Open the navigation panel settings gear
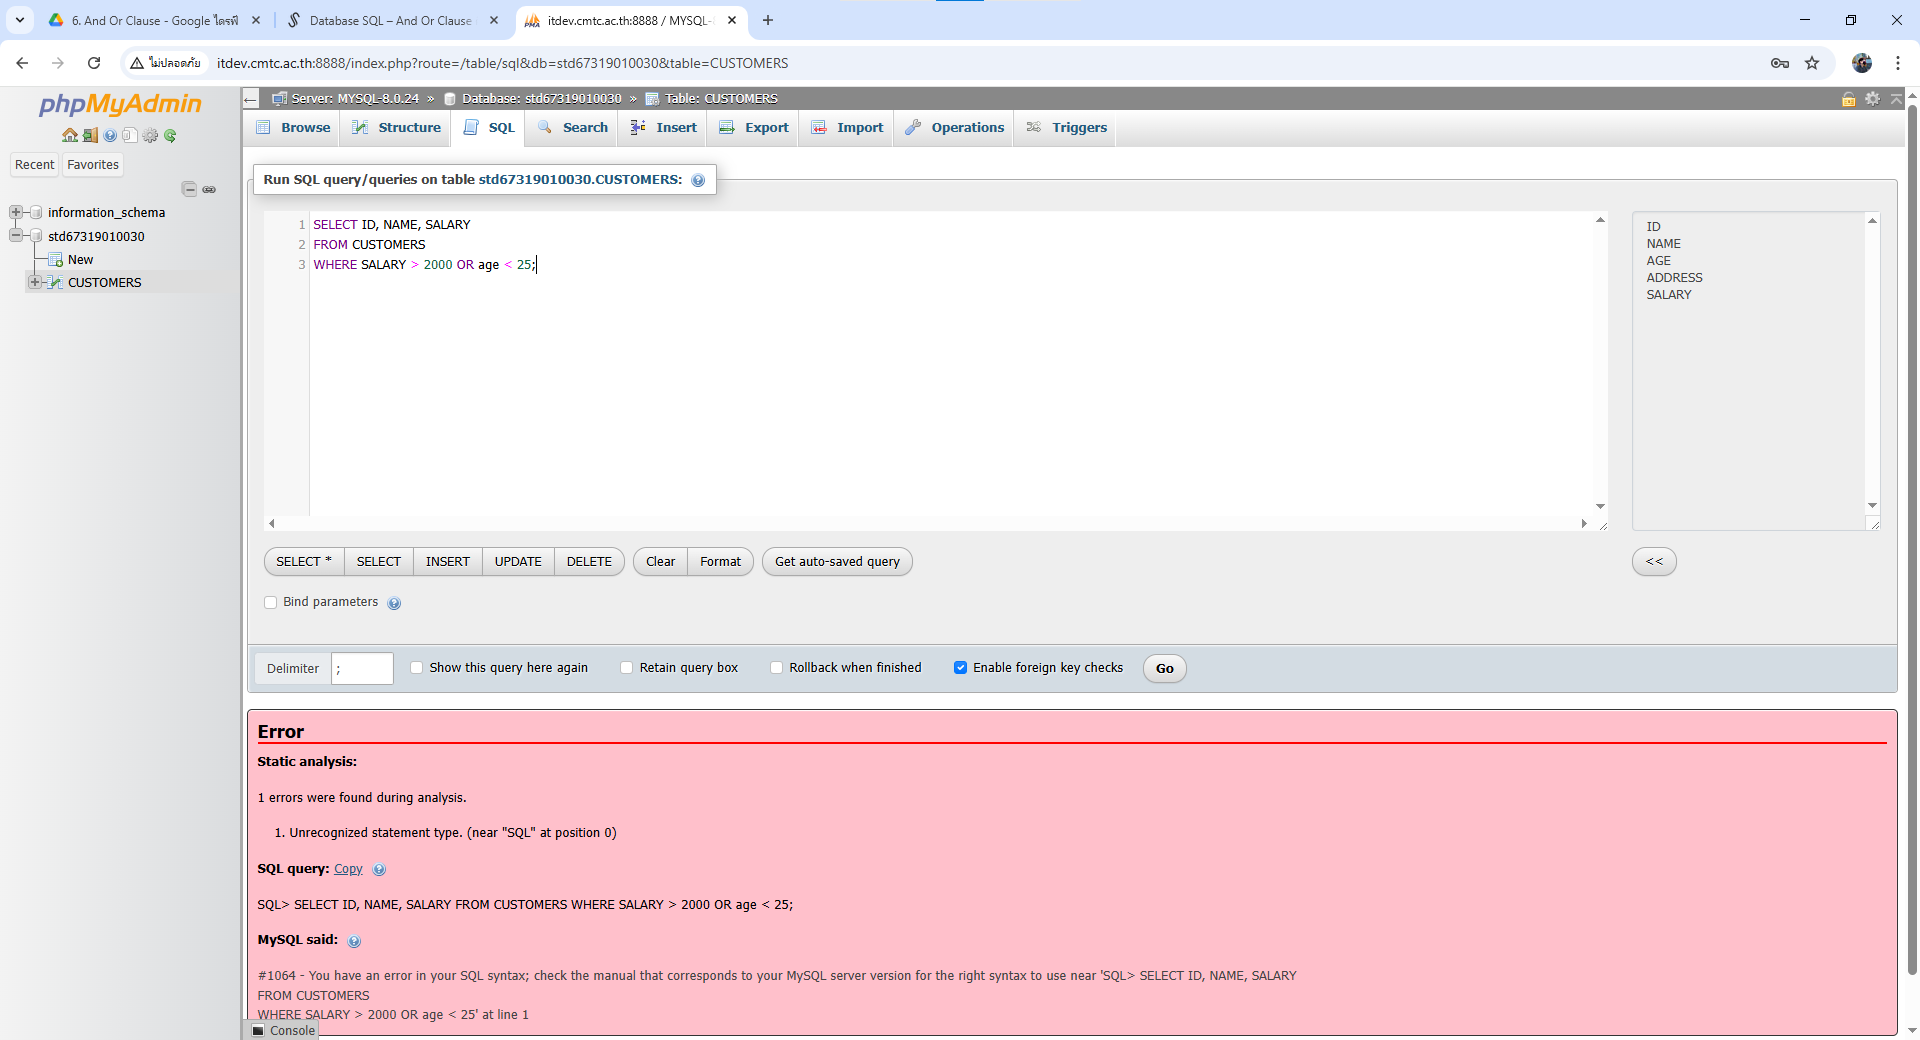1920x1040 pixels. [x=150, y=136]
